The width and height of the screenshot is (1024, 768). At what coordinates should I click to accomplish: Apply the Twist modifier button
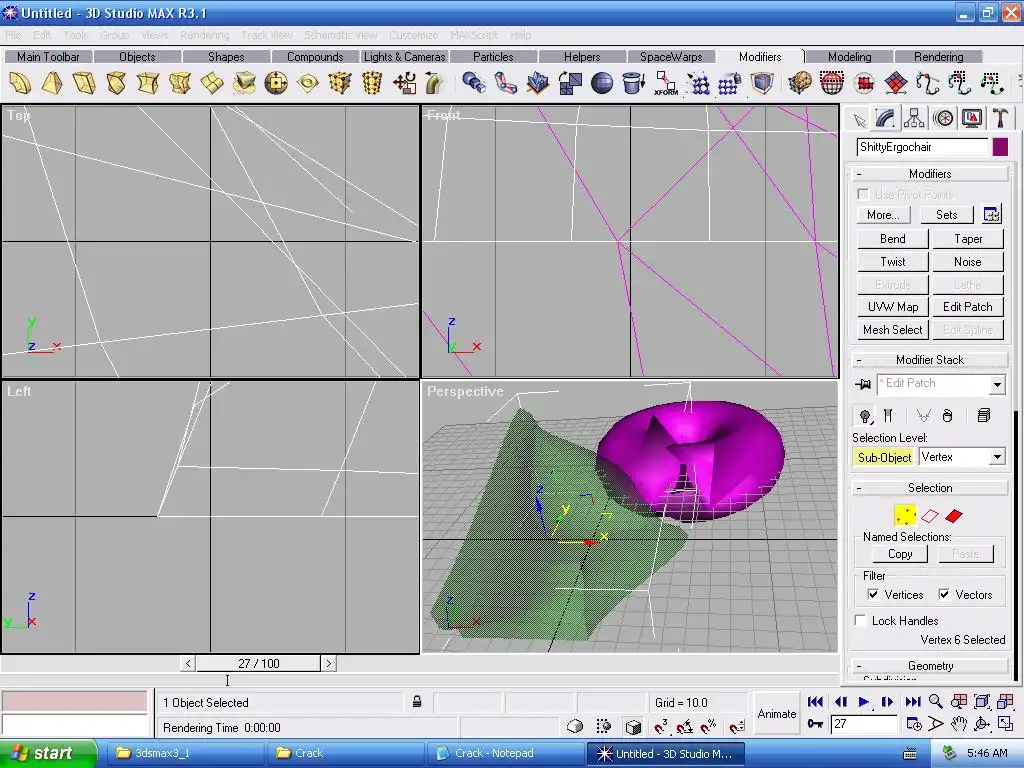tap(892, 262)
